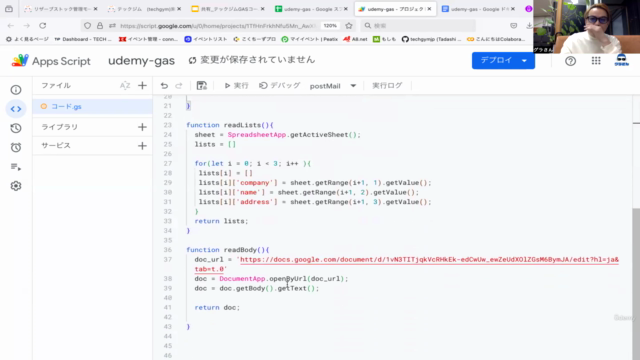Add a new file with plus icon
Screen dimensions: 640x360
(x=142, y=86)
